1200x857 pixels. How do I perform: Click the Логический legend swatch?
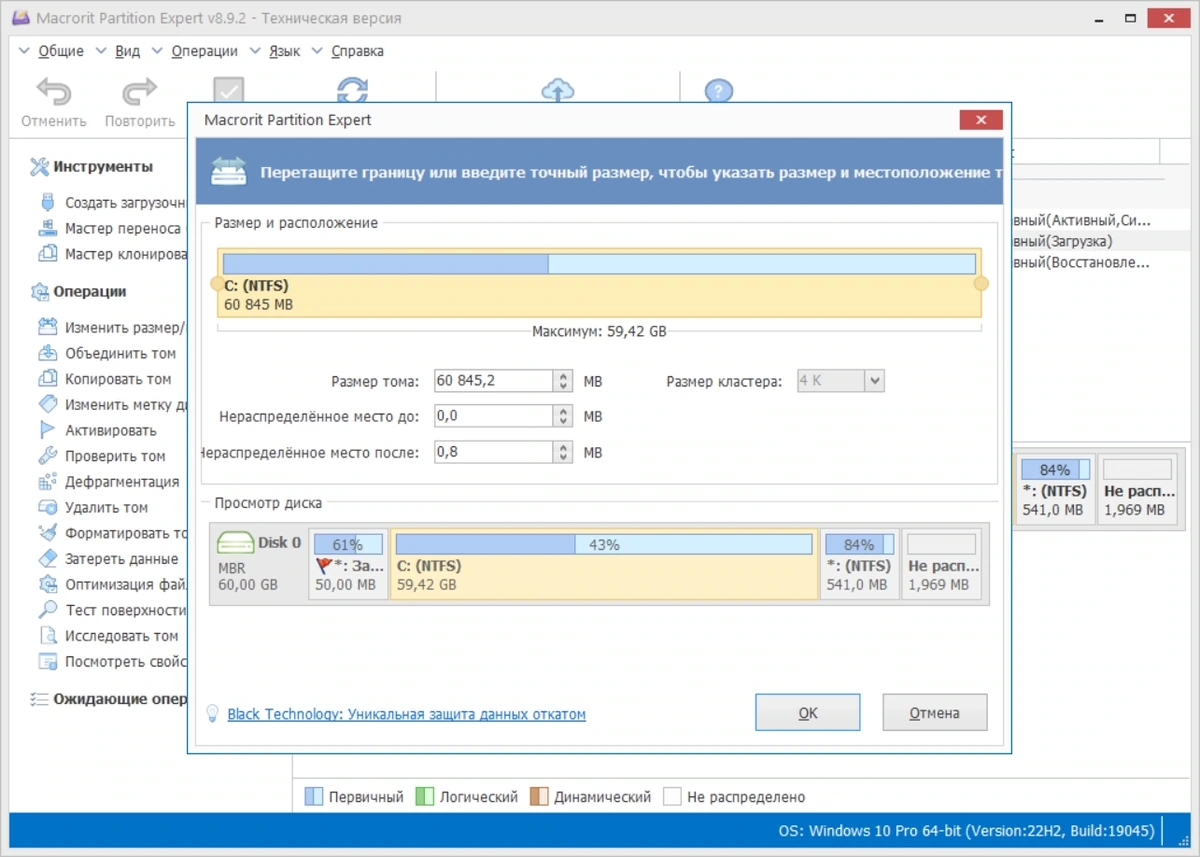423,797
